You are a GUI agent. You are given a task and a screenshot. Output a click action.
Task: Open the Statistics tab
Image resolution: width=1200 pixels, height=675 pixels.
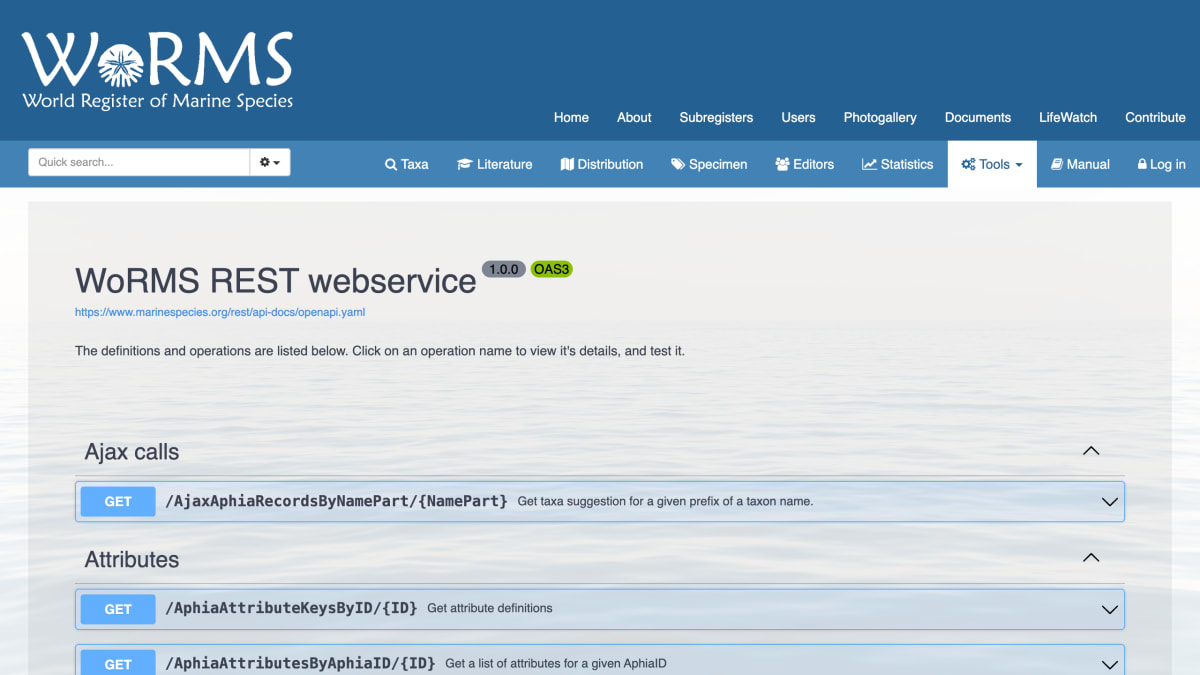898,164
